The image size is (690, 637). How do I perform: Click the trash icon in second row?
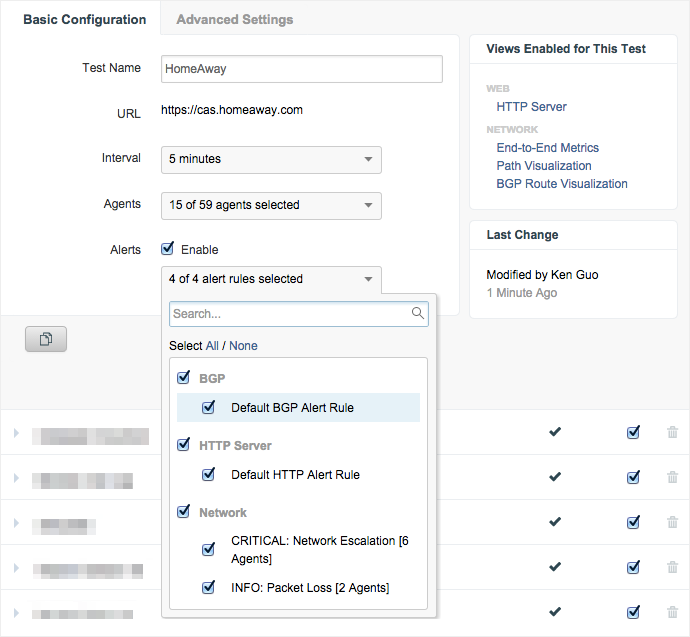click(672, 478)
